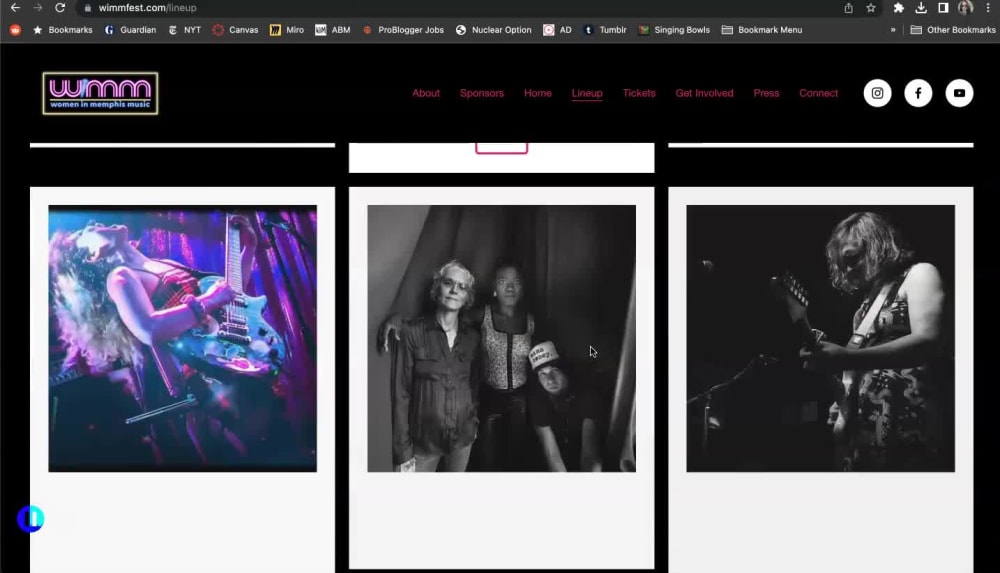
Task: Open the Chrome profile avatar
Action: [965, 8]
